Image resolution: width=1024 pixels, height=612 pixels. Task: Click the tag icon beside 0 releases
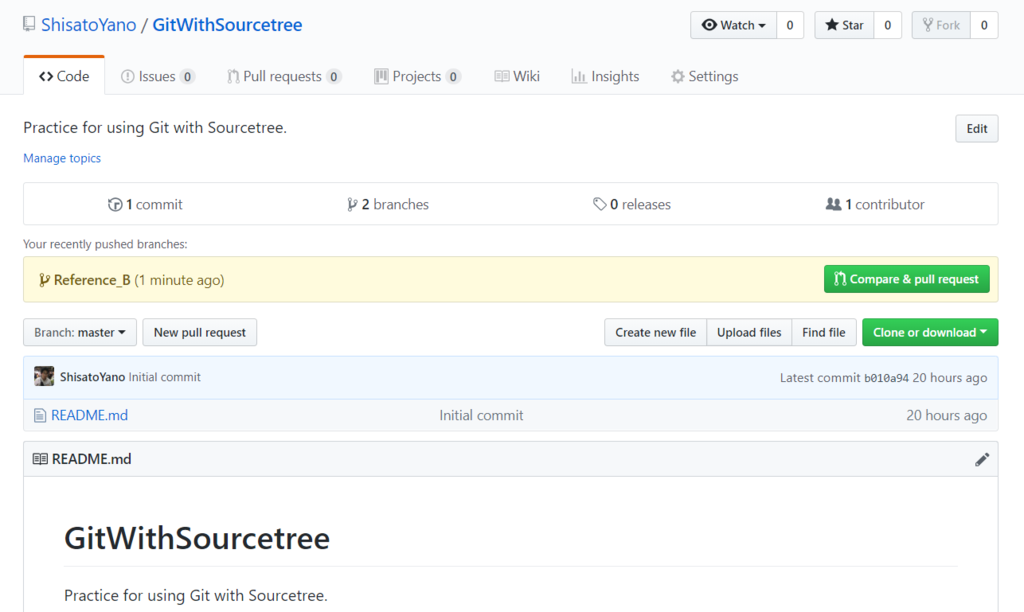click(x=600, y=204)
